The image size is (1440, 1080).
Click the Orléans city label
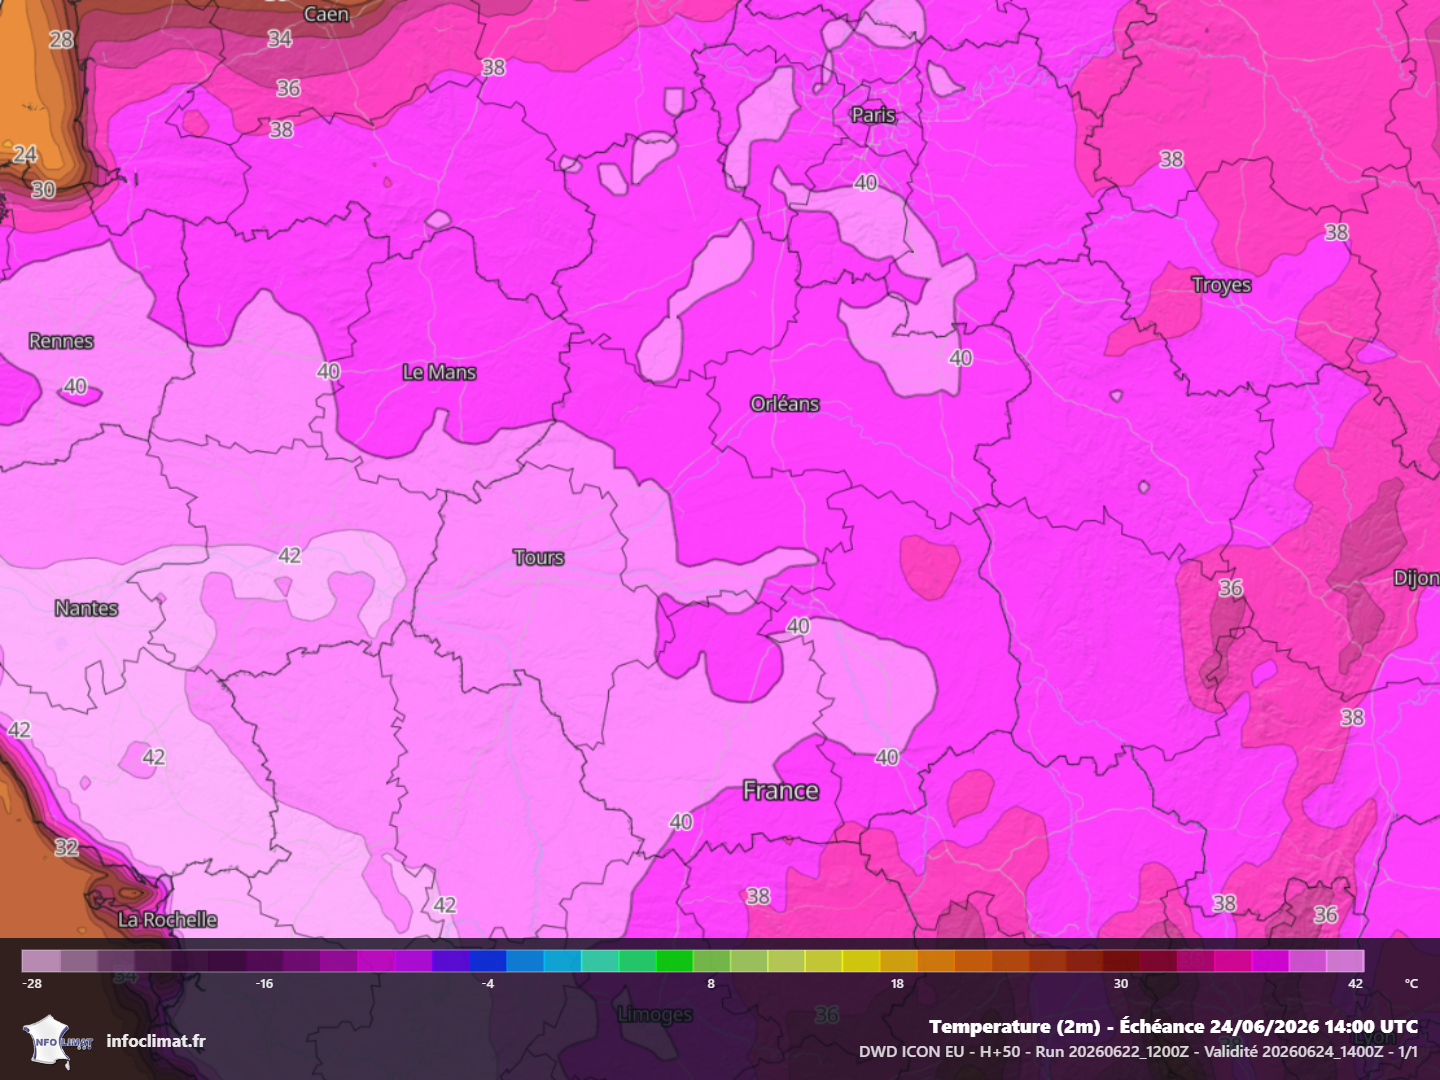(785, 404)
